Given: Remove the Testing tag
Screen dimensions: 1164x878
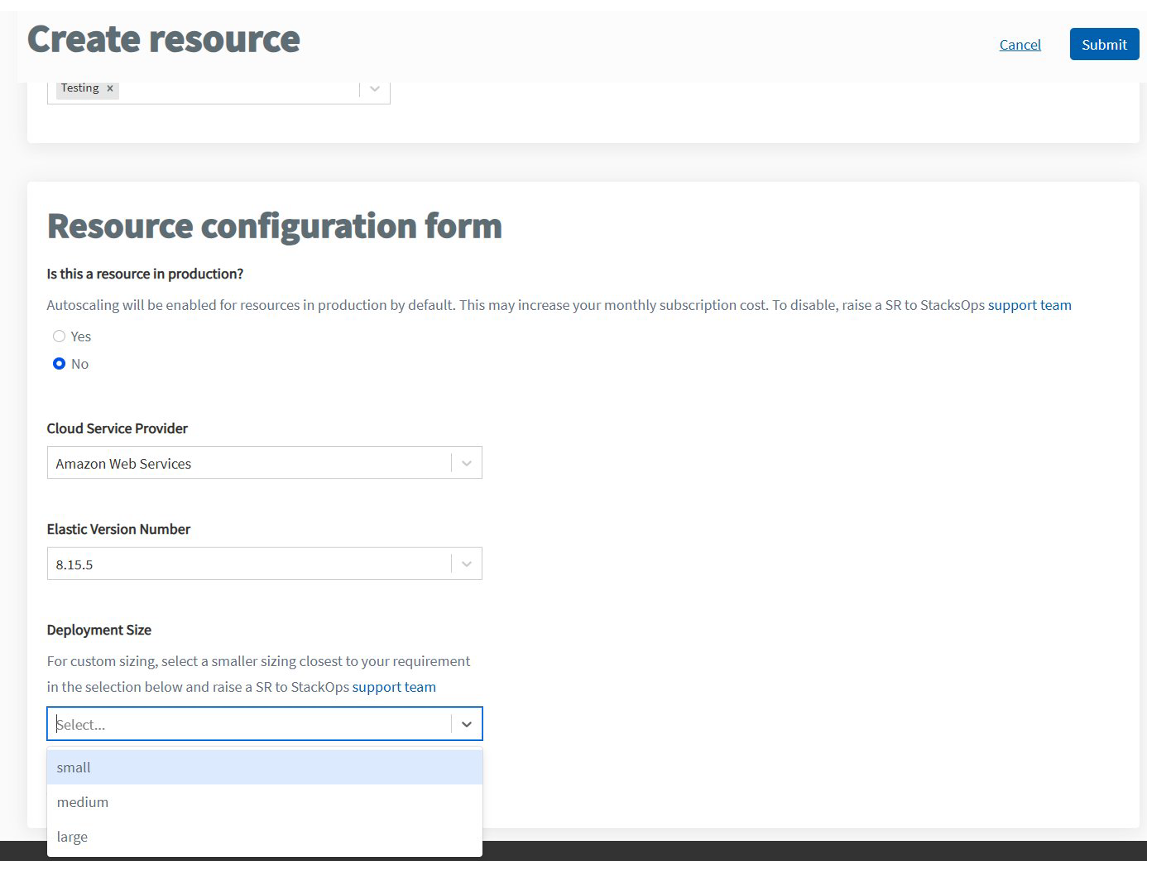Looking at the screenshot, I should tap(110, 88).
